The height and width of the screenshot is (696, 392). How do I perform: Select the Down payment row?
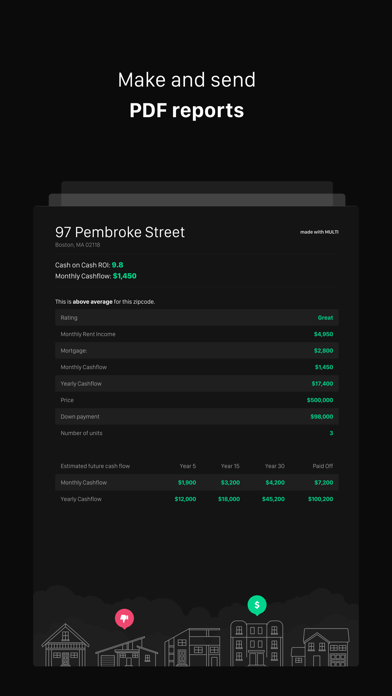(197, 416)
